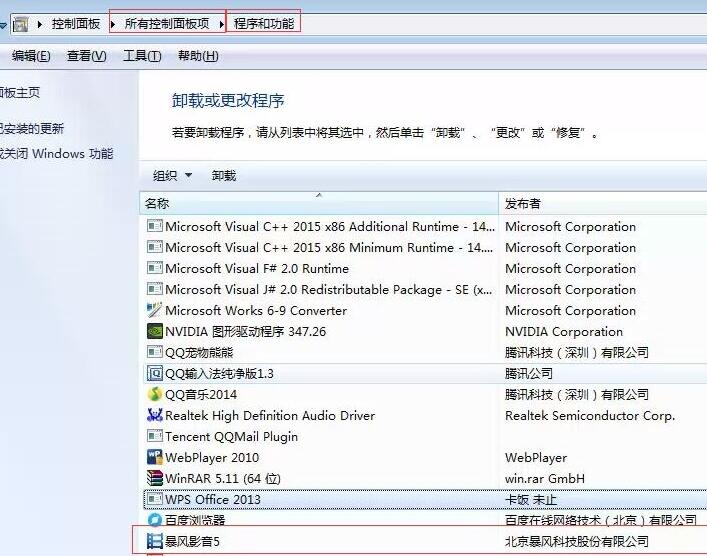
Task: Click the WinRAR 5.11 icon
Action: click(155, 478)
